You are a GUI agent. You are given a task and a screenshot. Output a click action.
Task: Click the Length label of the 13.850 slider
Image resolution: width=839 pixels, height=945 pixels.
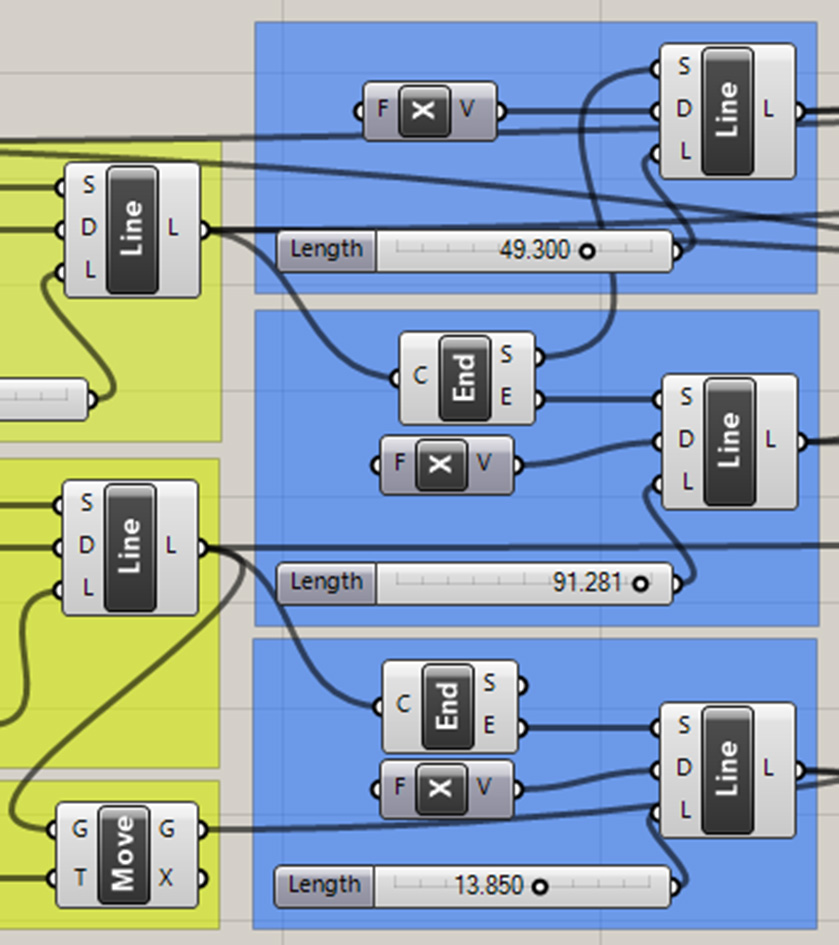click(x=325, y=885)
